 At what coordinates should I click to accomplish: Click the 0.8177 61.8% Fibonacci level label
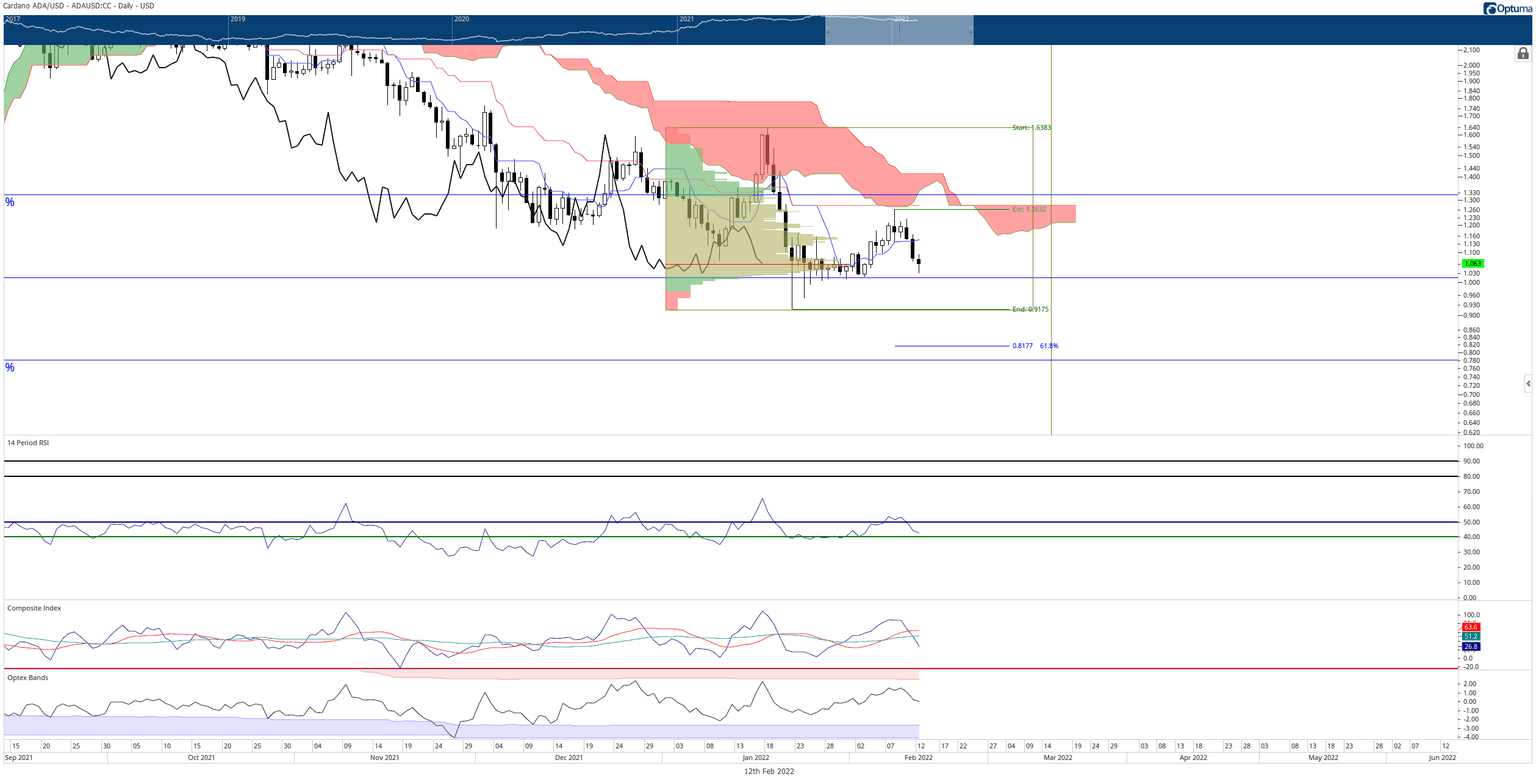click(1034, 346)
